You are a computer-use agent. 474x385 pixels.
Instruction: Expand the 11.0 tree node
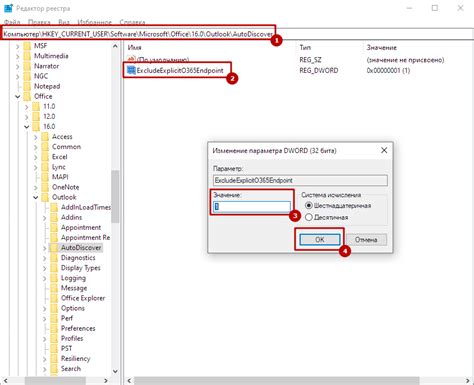click(27, 107)
